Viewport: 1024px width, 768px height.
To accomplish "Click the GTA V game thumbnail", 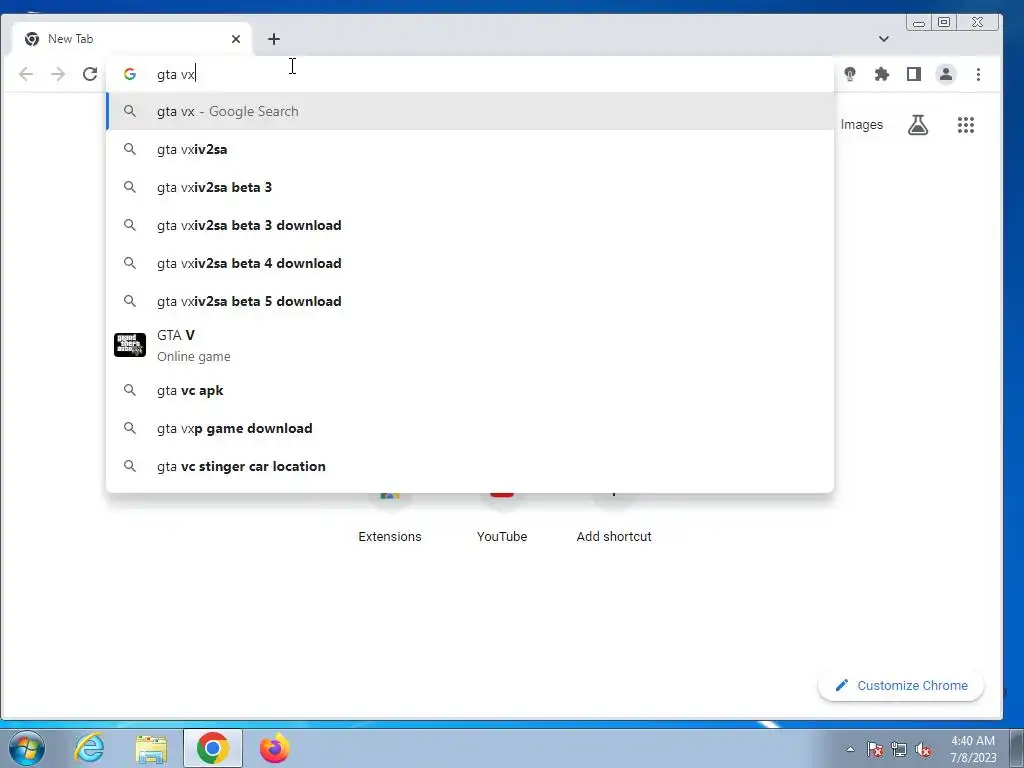I will [x=130, y=345].
